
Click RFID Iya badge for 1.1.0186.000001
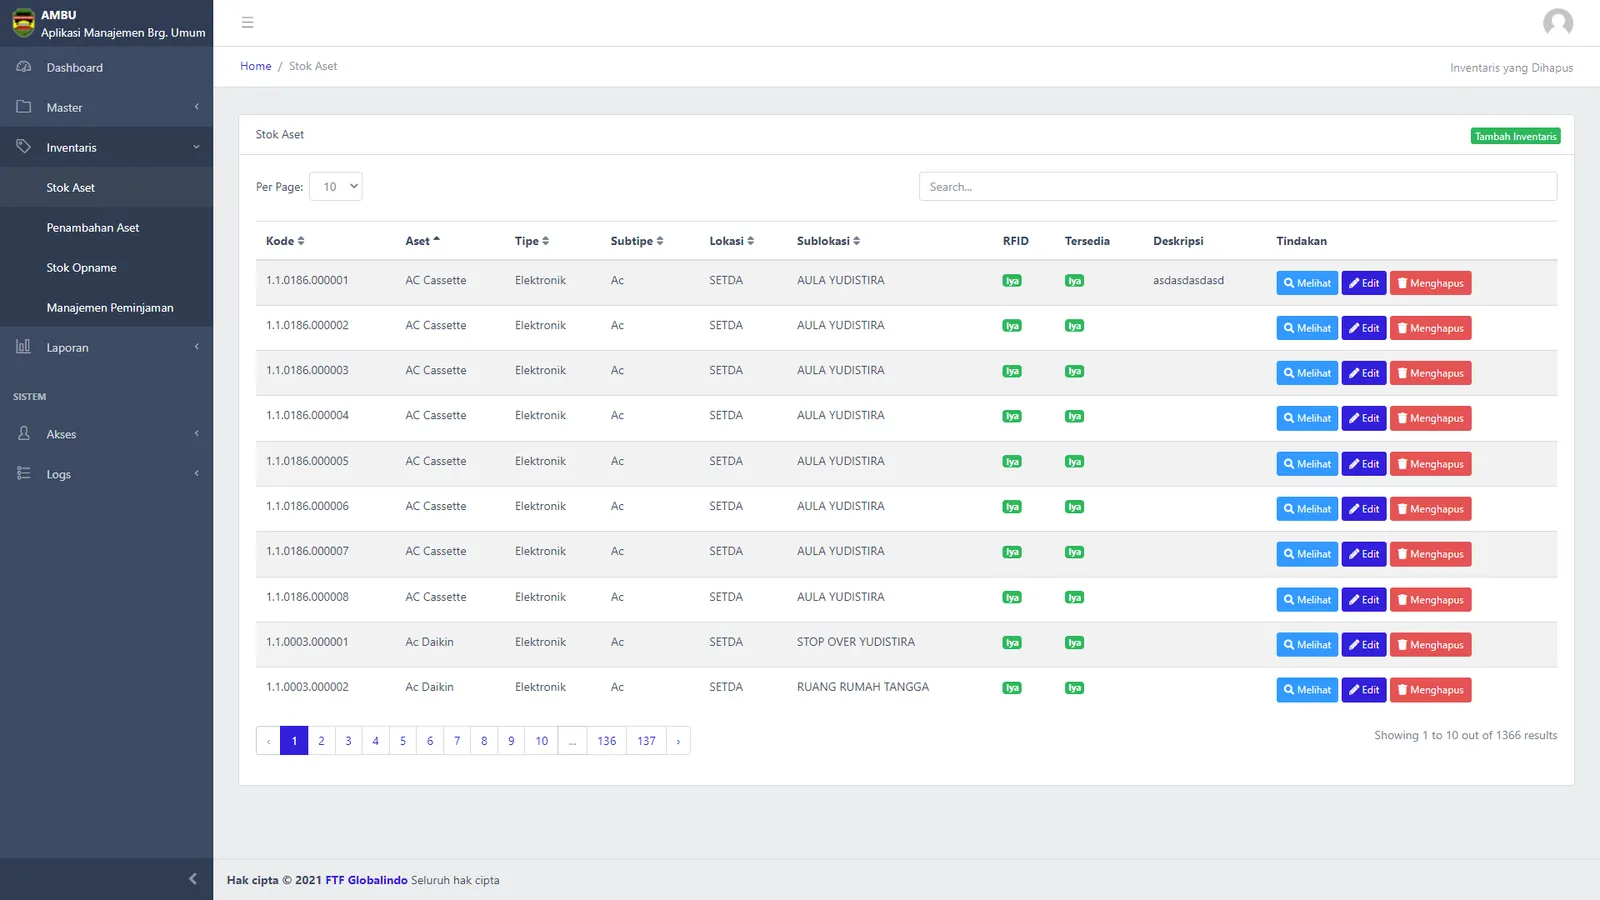(x=1012, y=281)
